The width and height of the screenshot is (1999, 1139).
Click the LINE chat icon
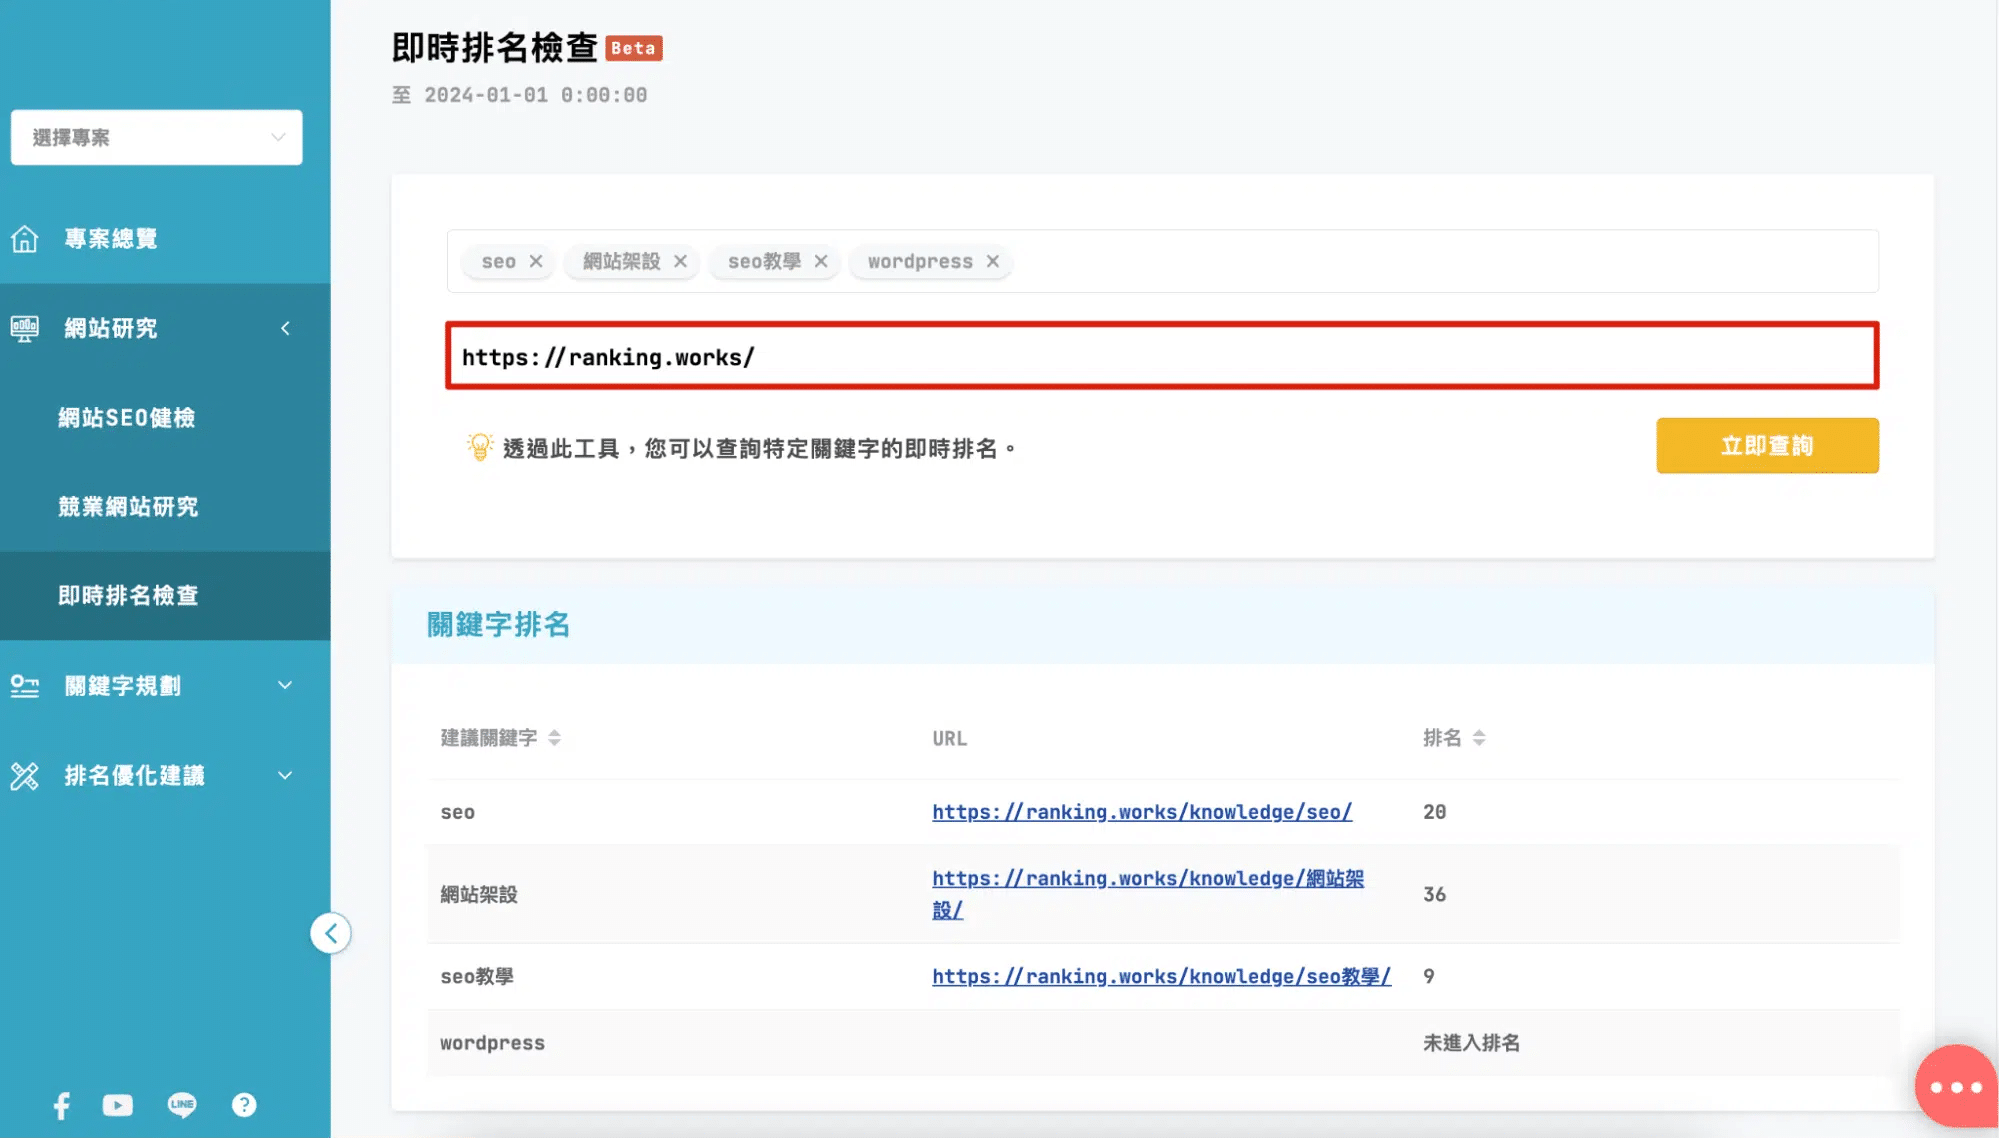click(182, 1105)
